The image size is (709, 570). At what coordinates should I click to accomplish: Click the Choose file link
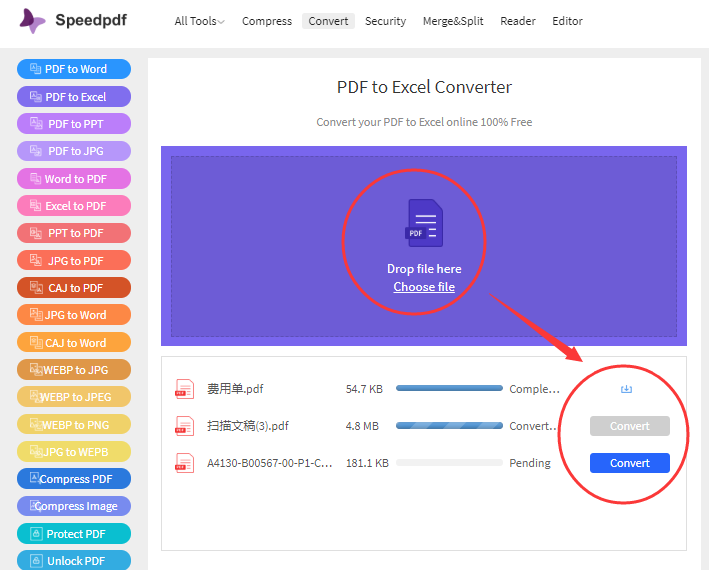[424, 287]
